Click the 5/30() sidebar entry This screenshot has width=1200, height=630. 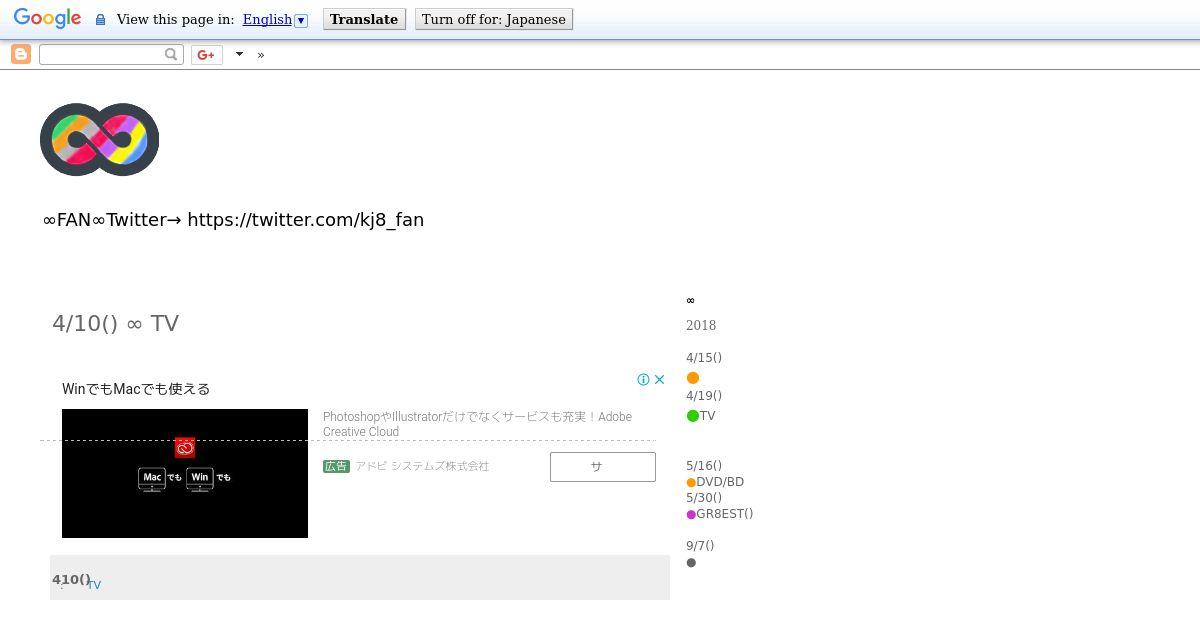pos(704,498)
